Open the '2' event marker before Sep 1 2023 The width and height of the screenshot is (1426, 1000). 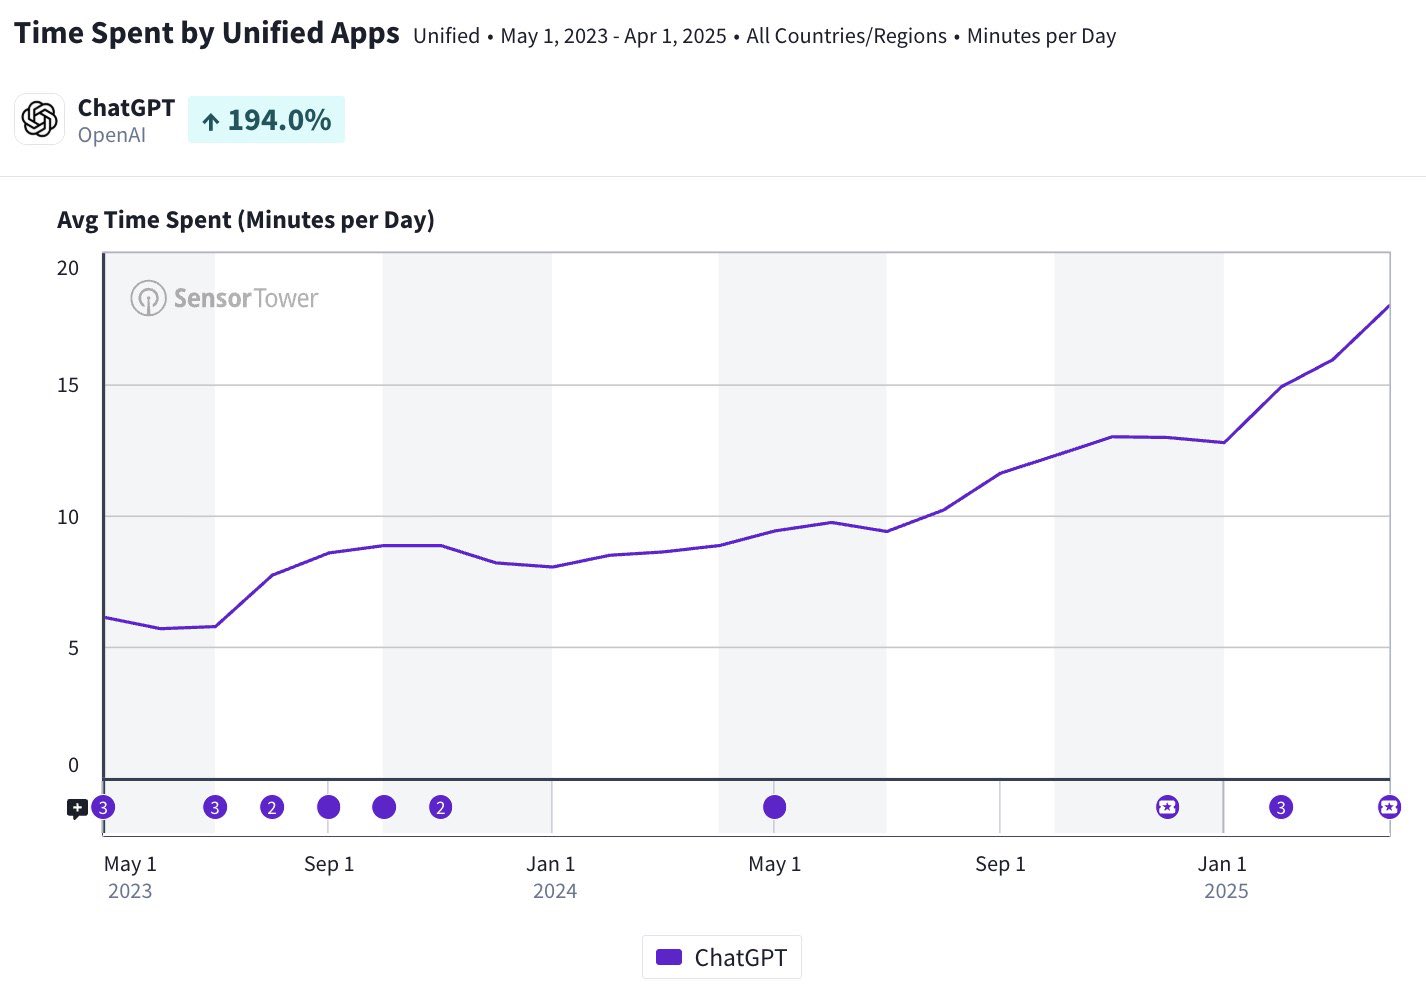click(x=272, y=807)
